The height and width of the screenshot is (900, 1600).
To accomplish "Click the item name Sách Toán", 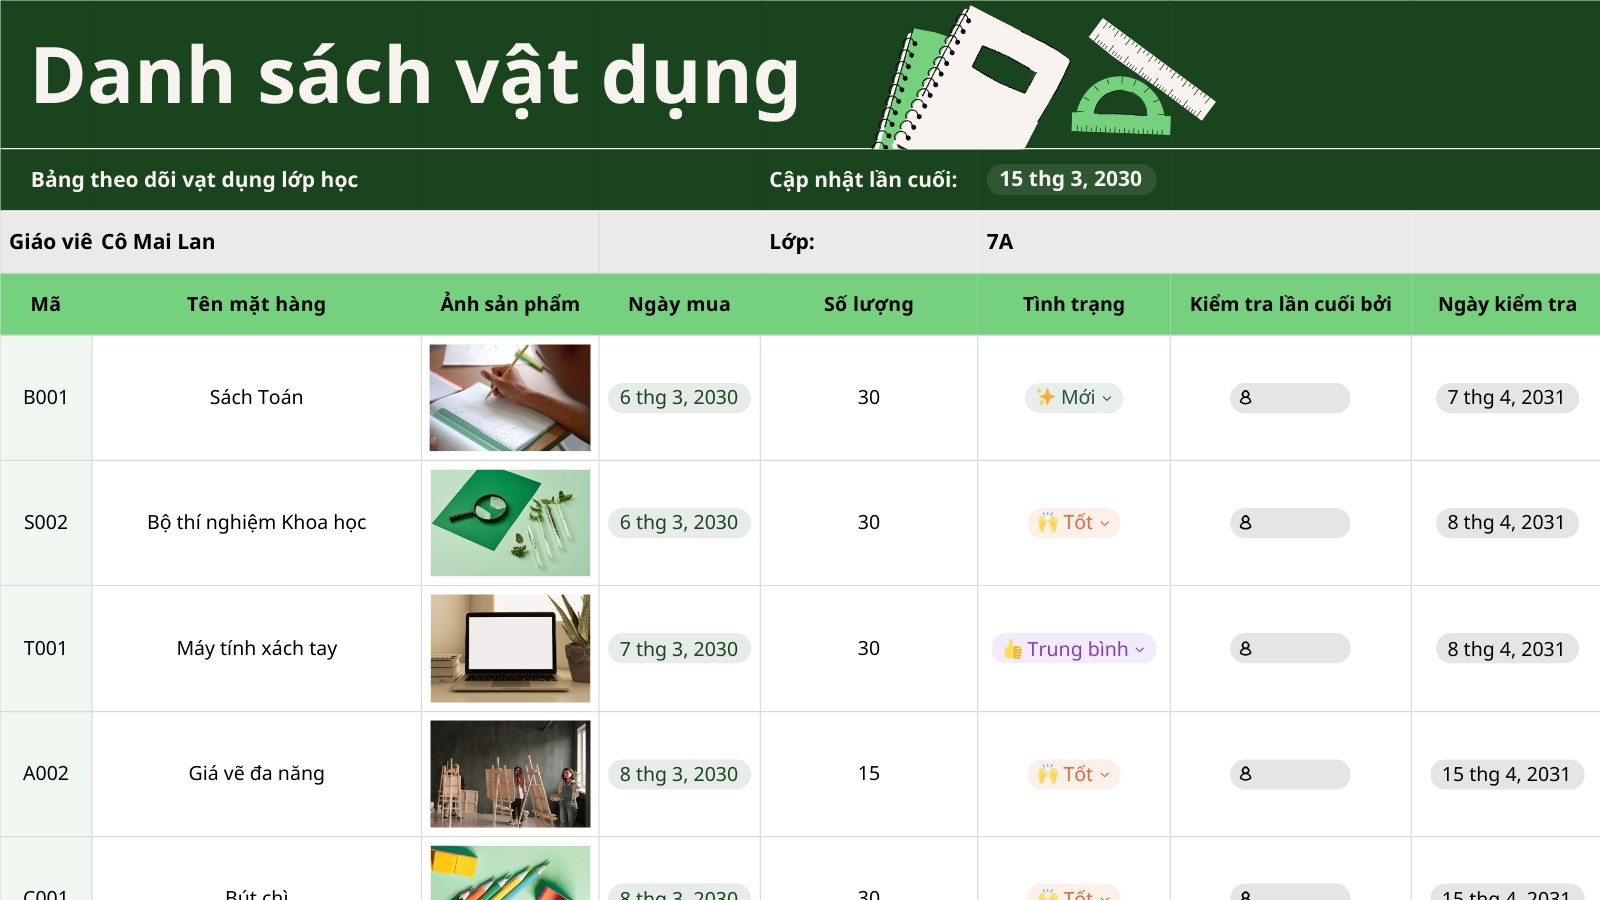I will [x=257, y=398].
